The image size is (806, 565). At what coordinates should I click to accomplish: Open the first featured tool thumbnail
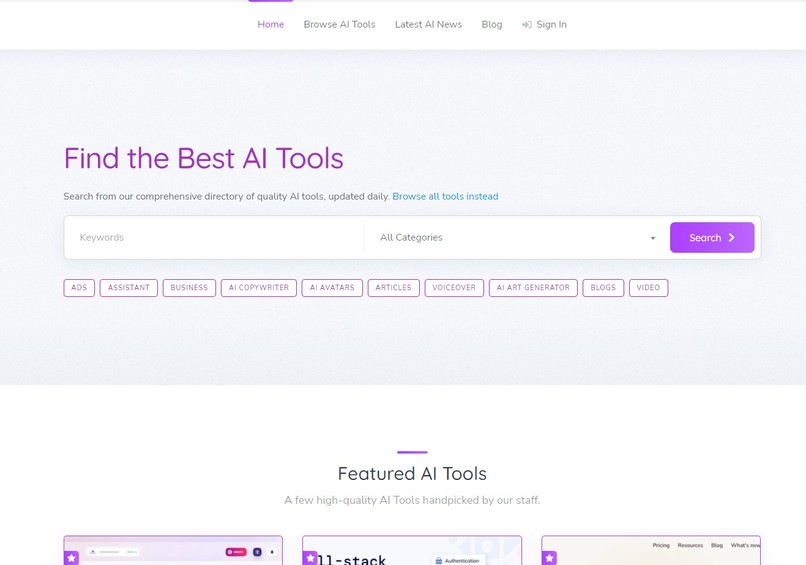click(x=173, y=551)
